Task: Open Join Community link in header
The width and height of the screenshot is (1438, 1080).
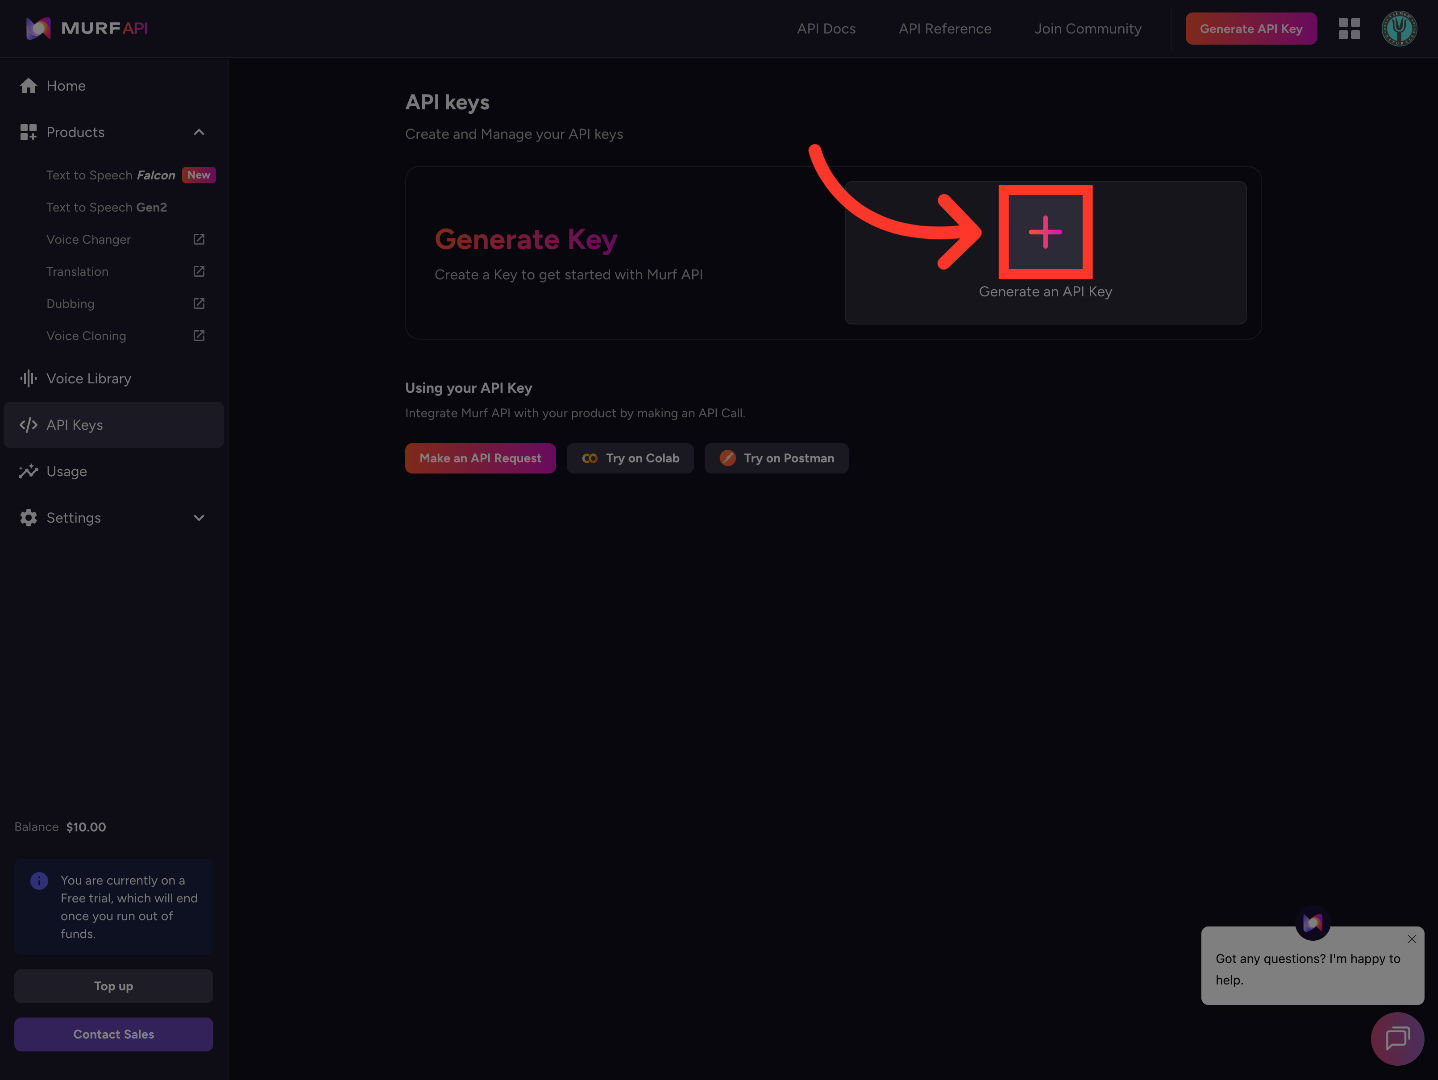Action: click(1088, 29)
